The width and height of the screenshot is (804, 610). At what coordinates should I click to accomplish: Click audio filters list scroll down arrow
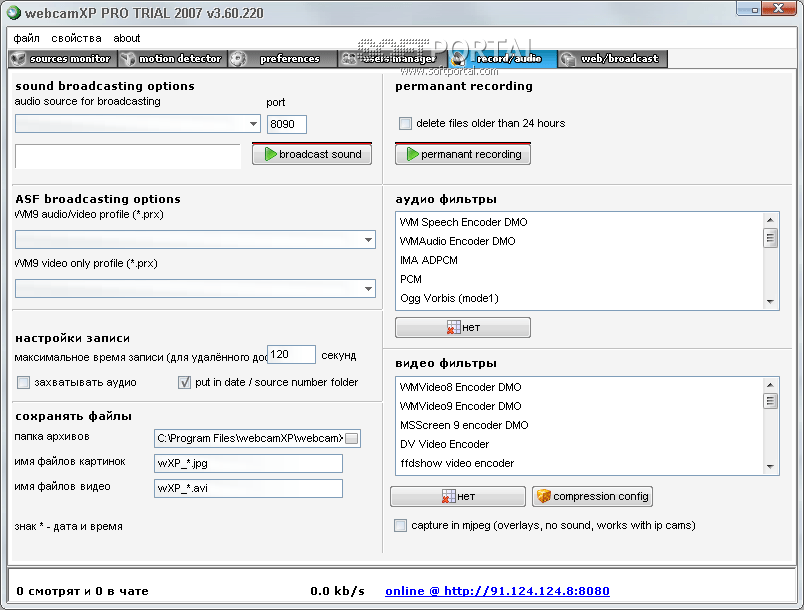tap(770, 301)
